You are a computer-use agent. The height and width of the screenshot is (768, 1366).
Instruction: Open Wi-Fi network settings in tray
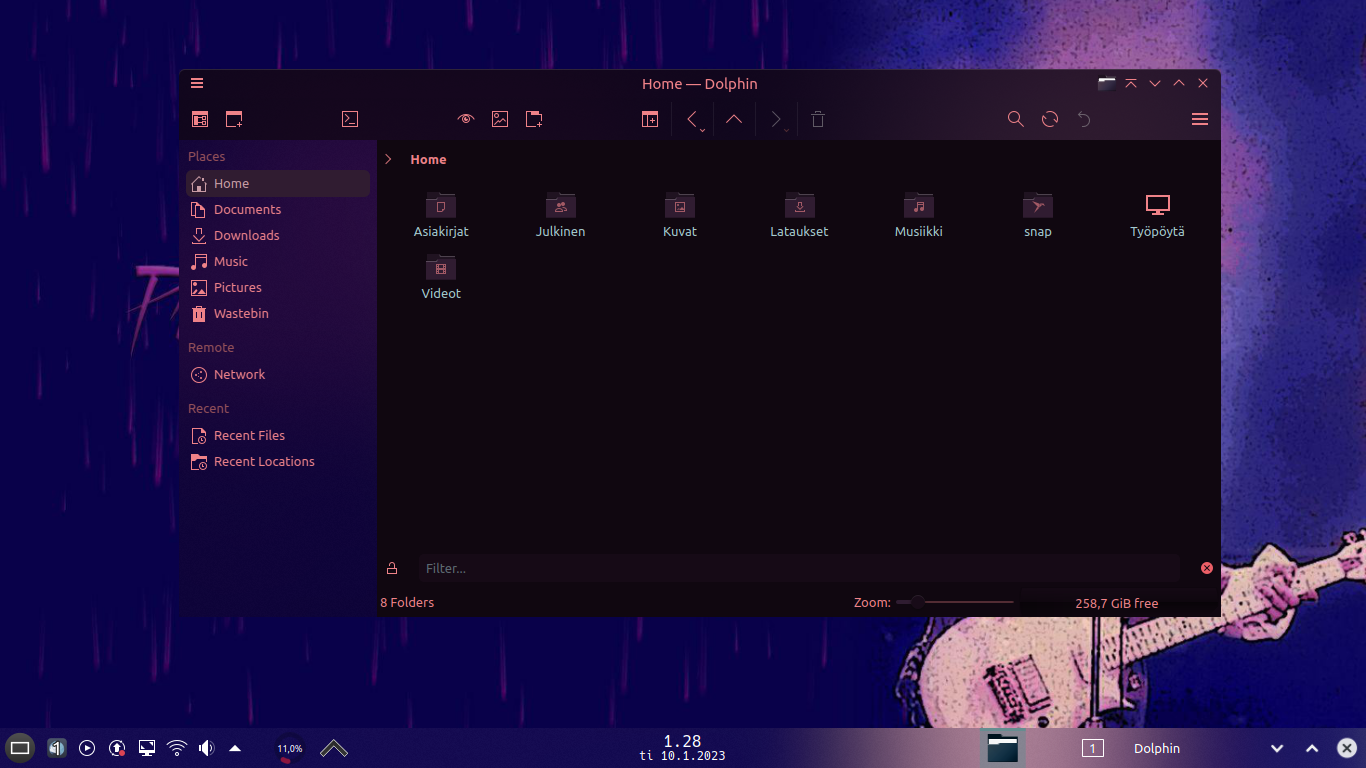click(177, 747)
